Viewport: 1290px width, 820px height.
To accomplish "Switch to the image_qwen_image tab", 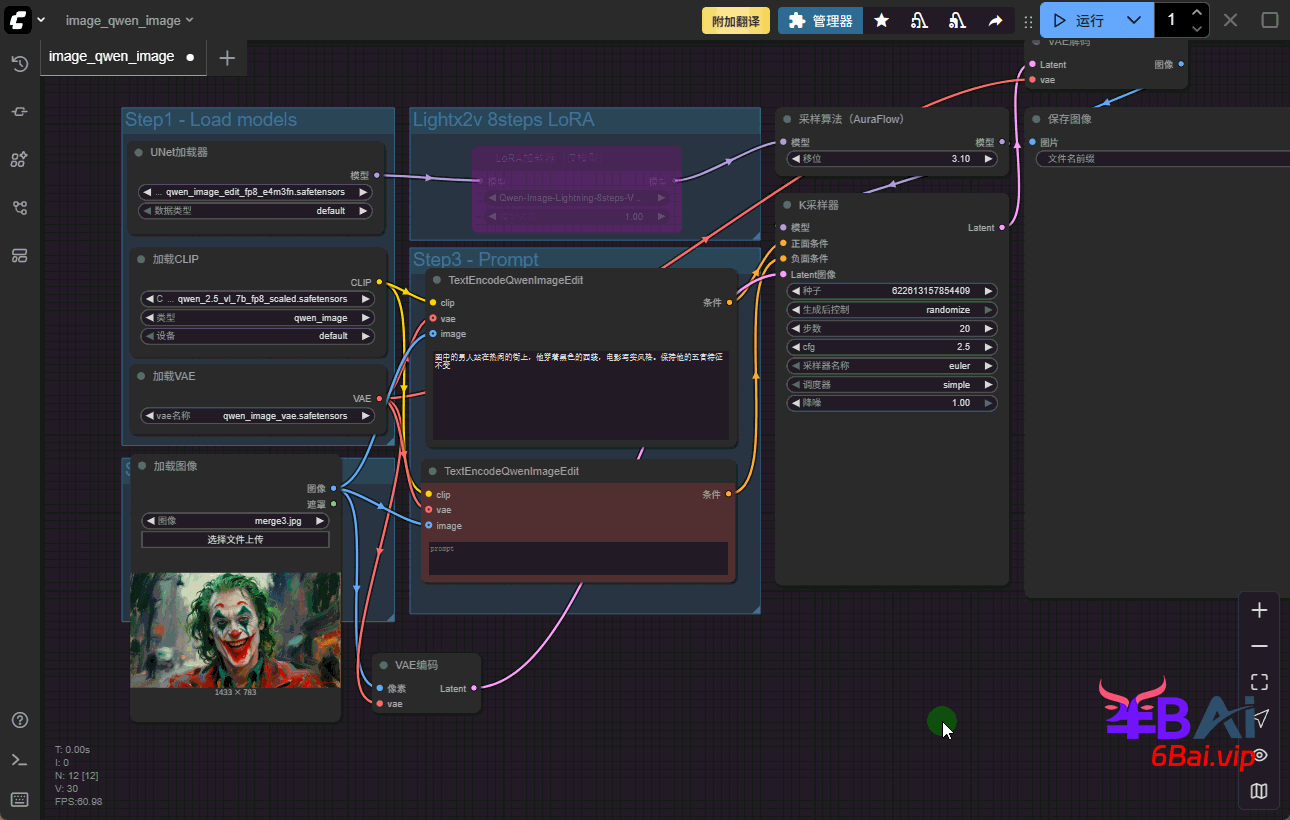I will (112, 57).
